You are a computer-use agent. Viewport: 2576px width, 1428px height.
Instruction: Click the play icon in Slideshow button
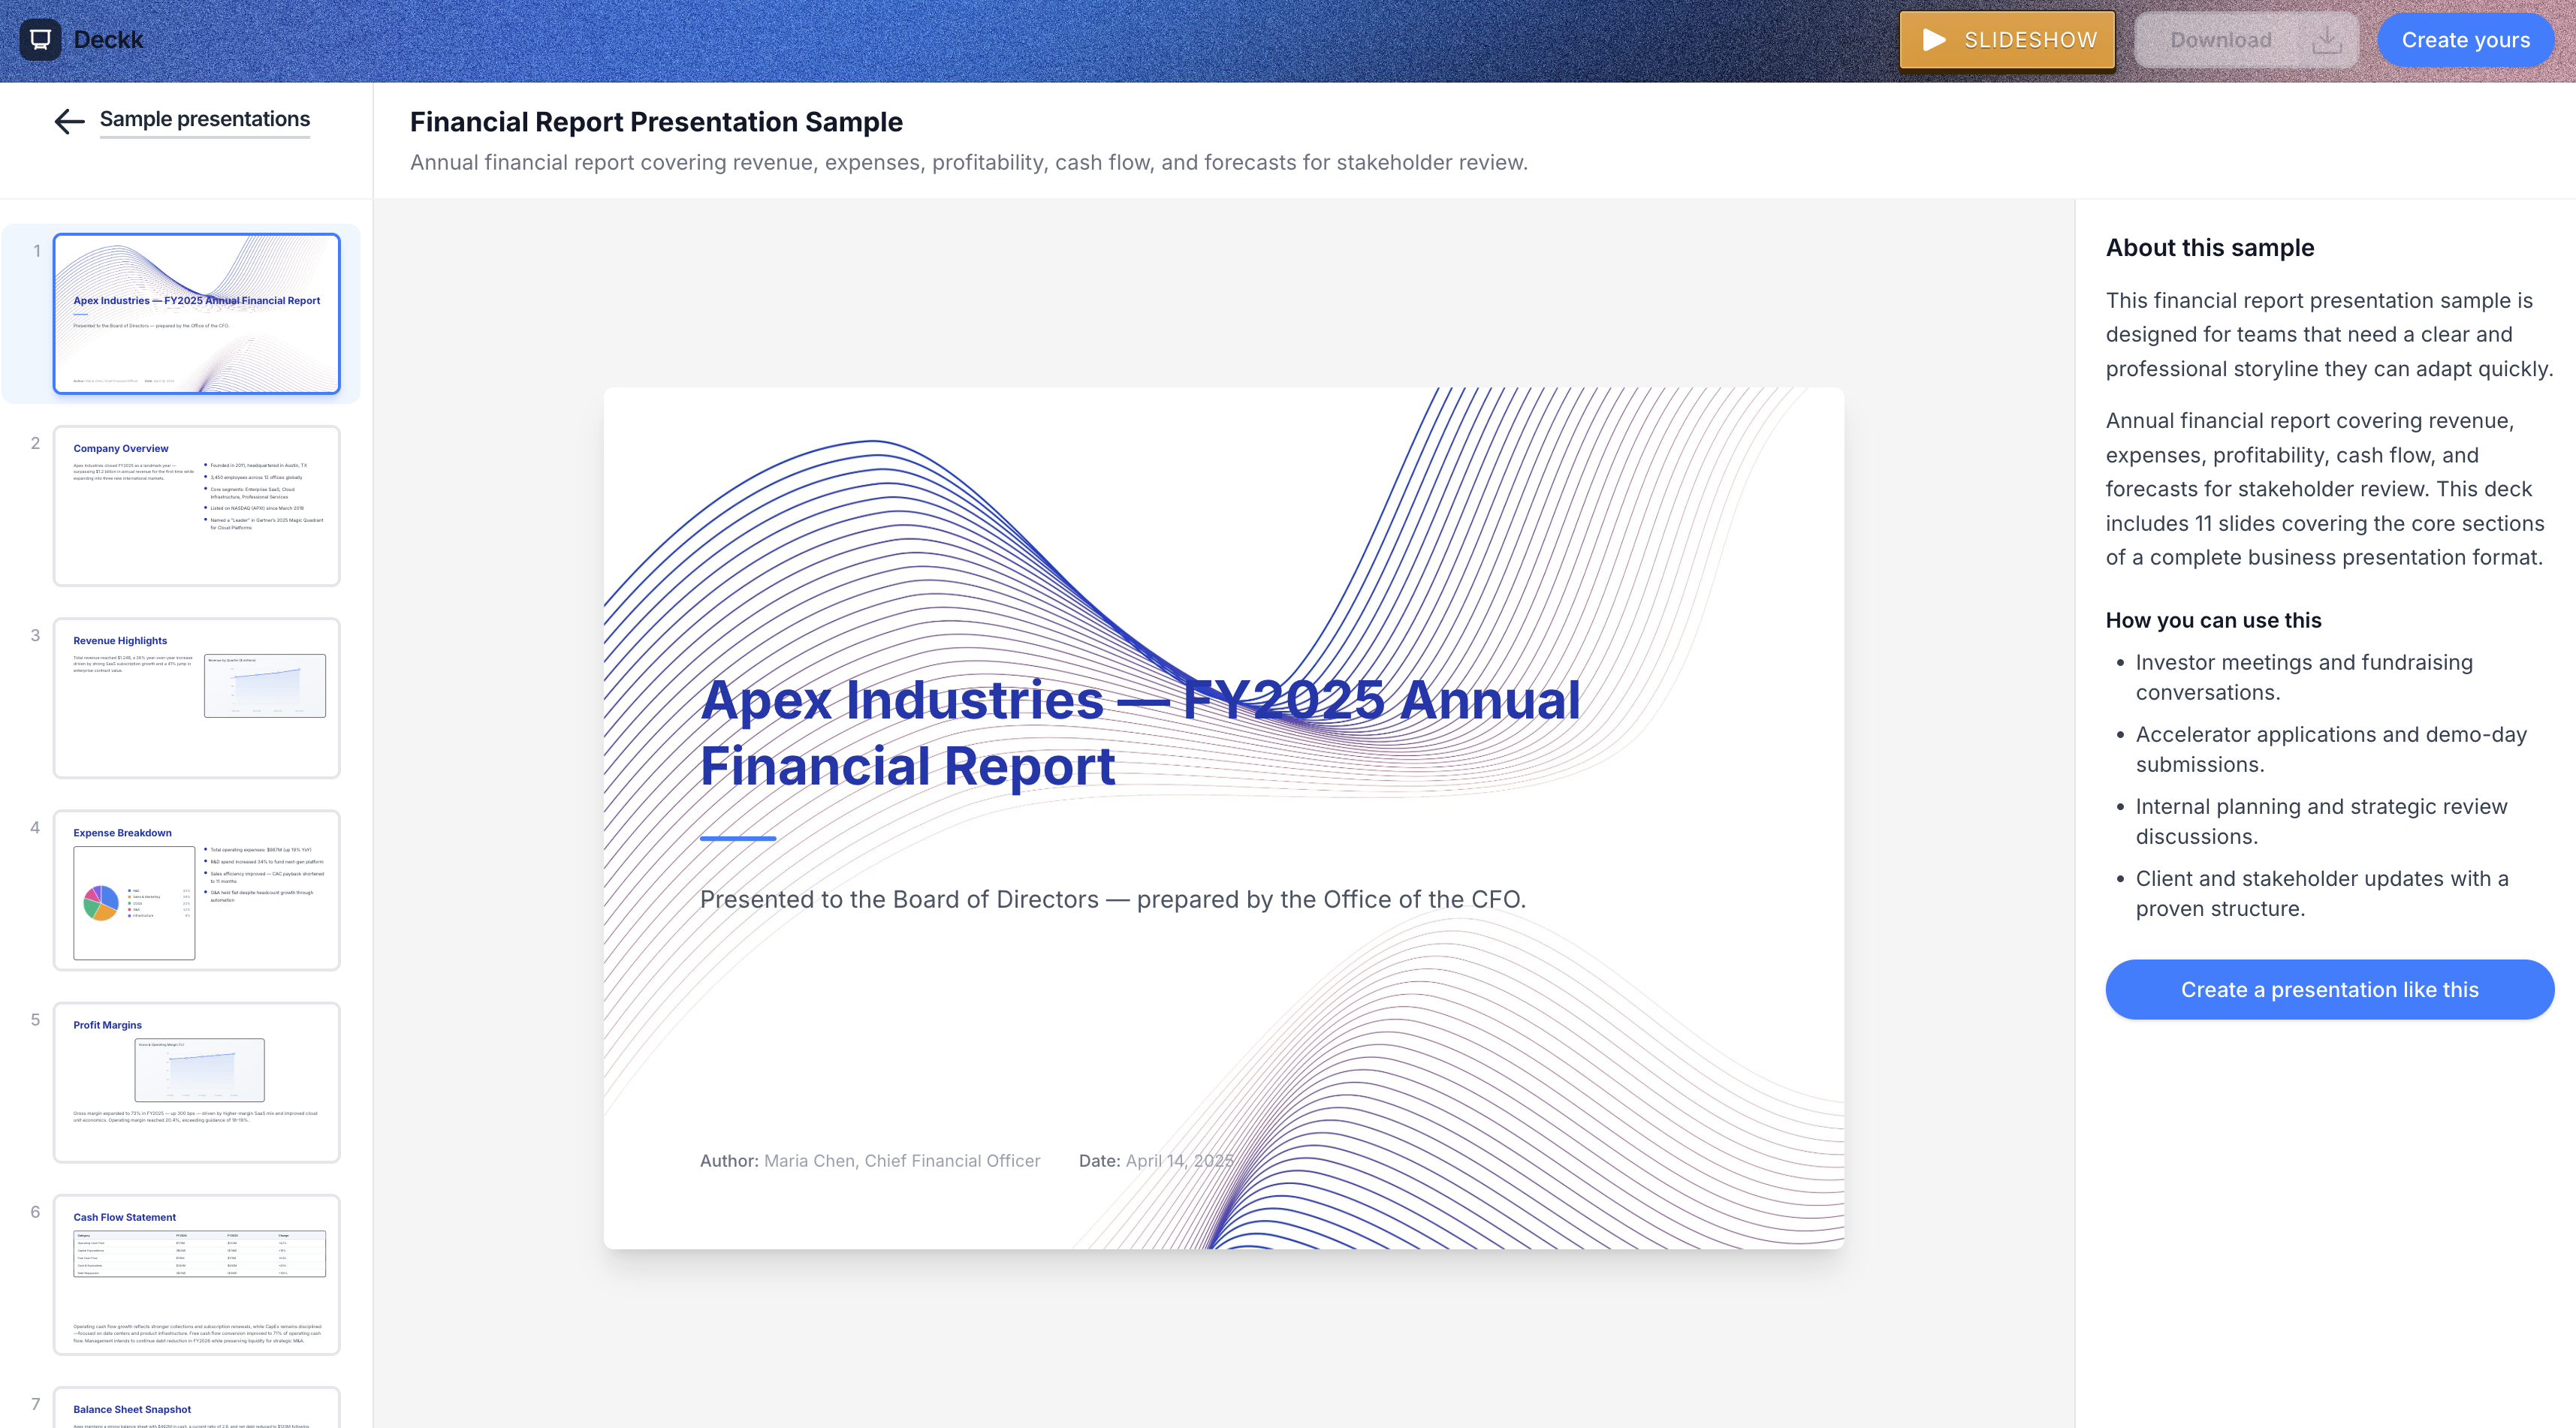click(1934, 40)
